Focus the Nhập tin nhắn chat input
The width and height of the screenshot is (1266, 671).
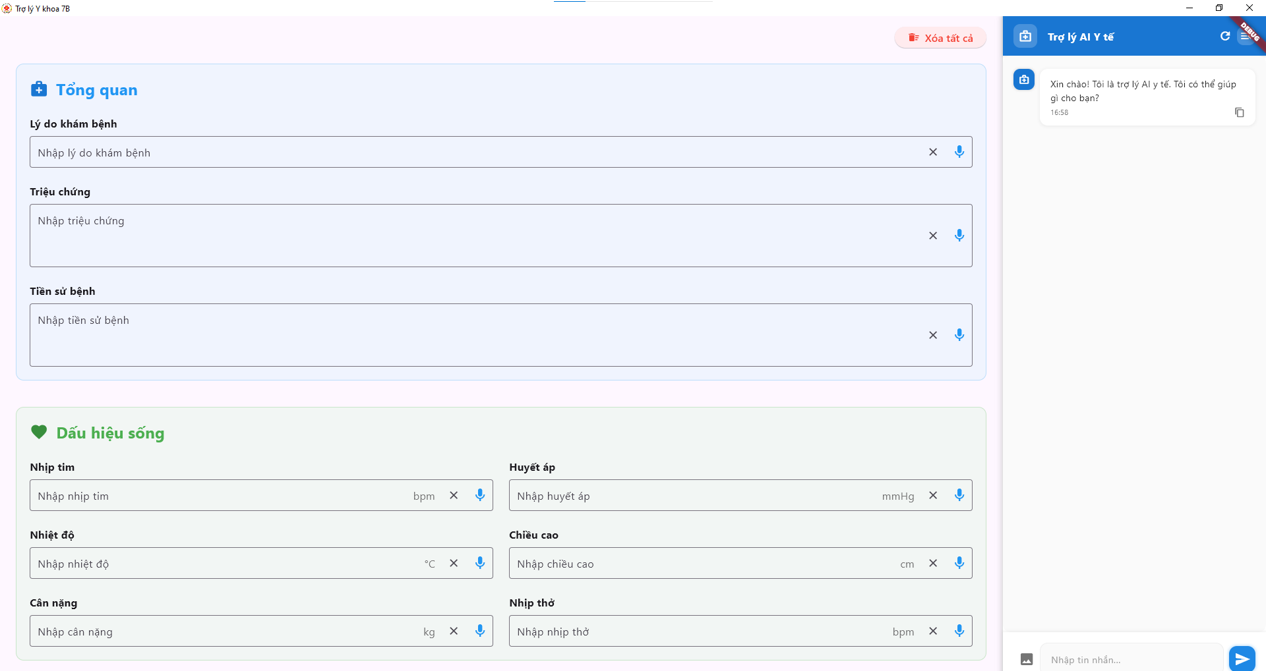pyautogui.click(x=1130, y=659)
